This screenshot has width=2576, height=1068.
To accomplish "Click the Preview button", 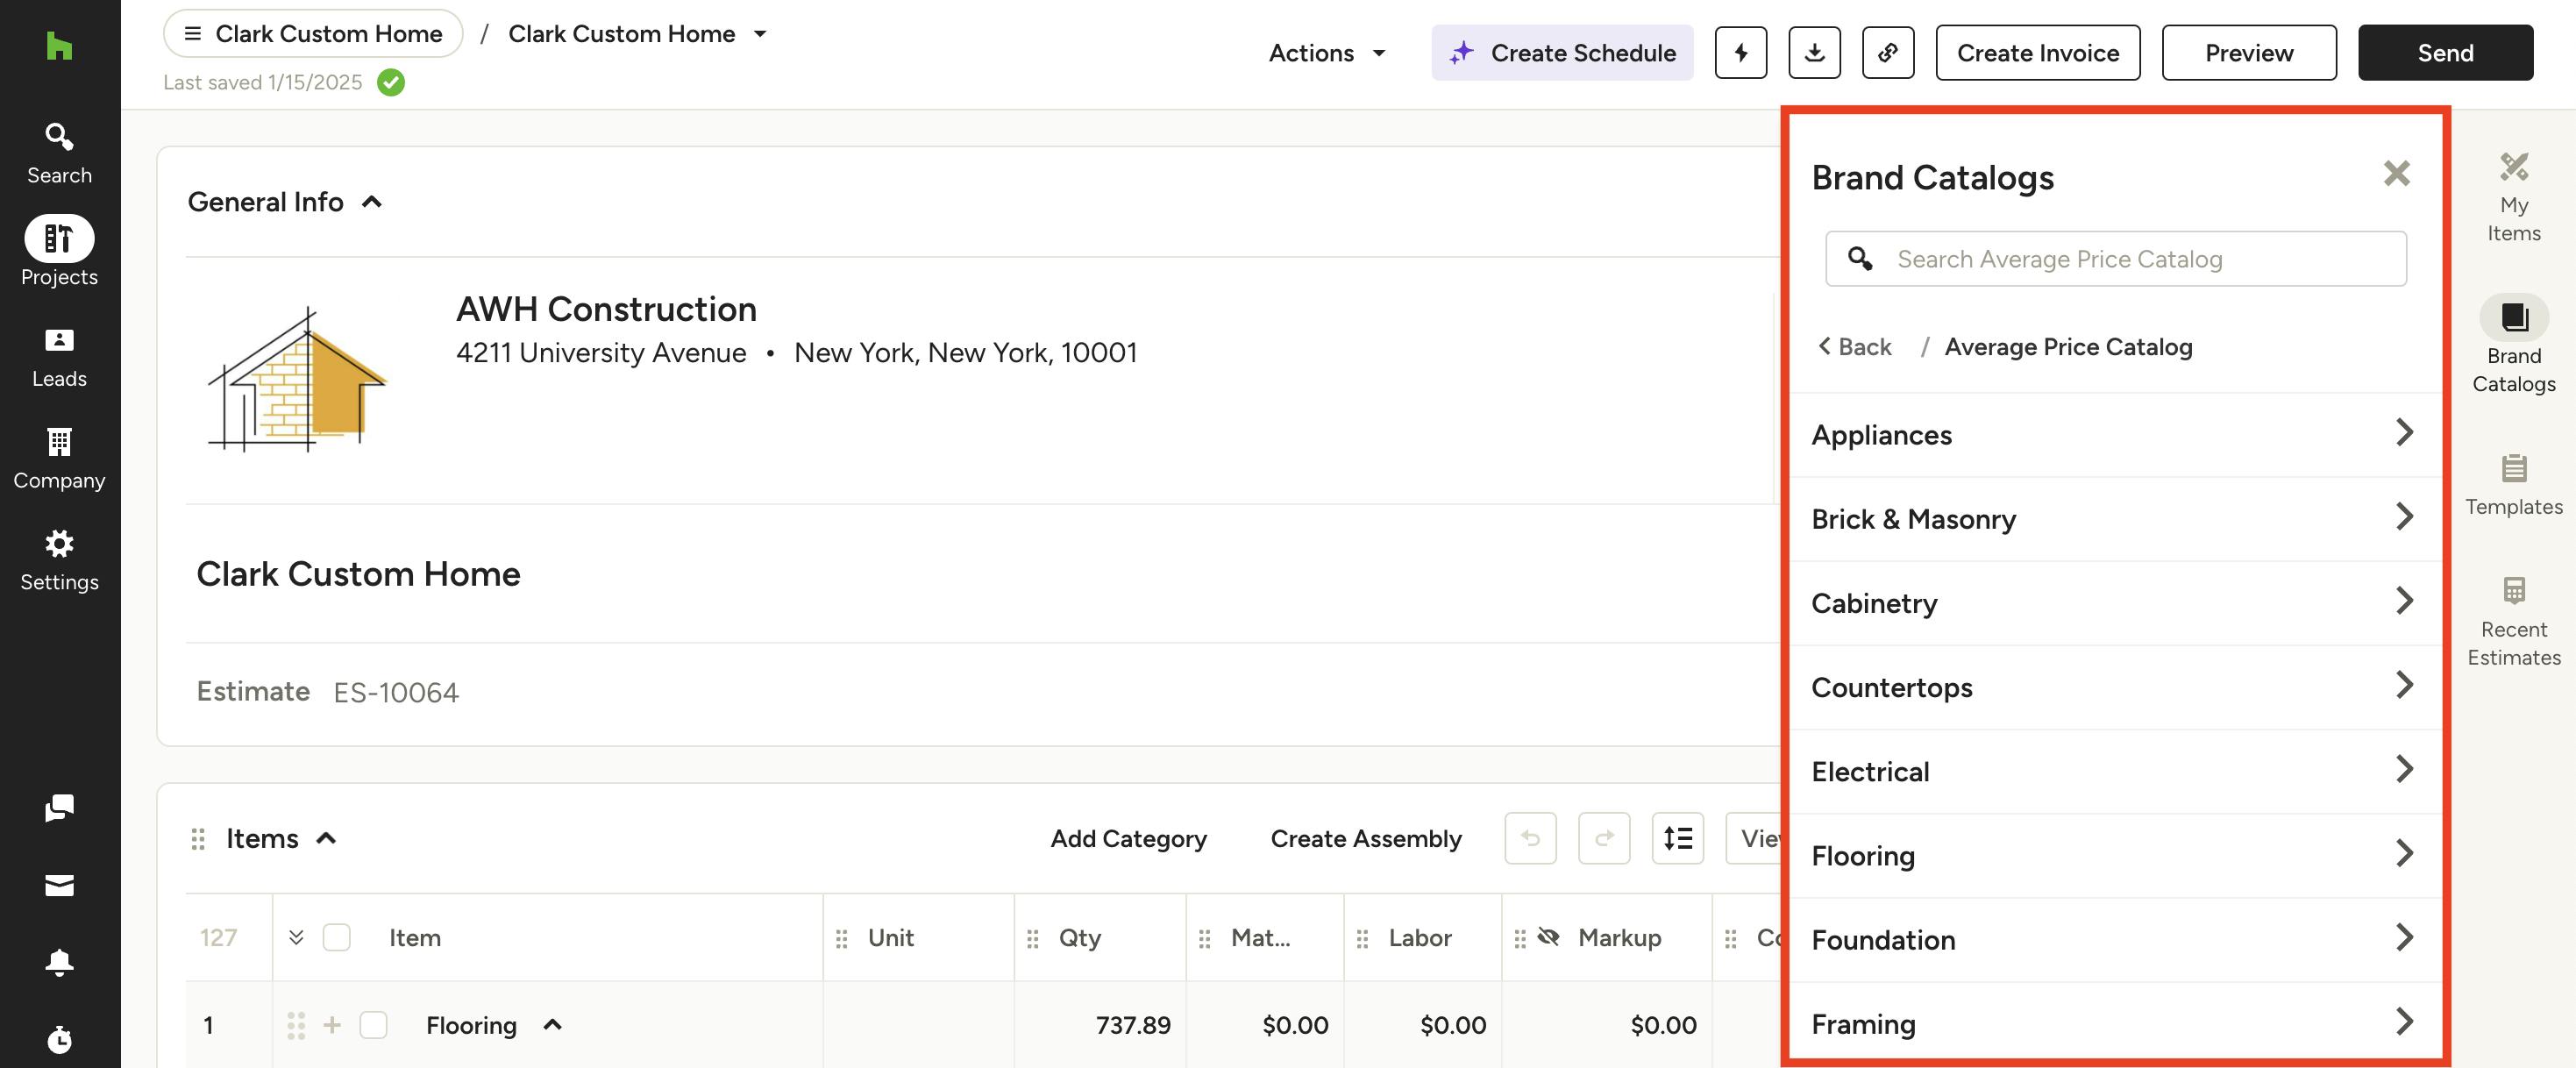I will click(2248, 52).
